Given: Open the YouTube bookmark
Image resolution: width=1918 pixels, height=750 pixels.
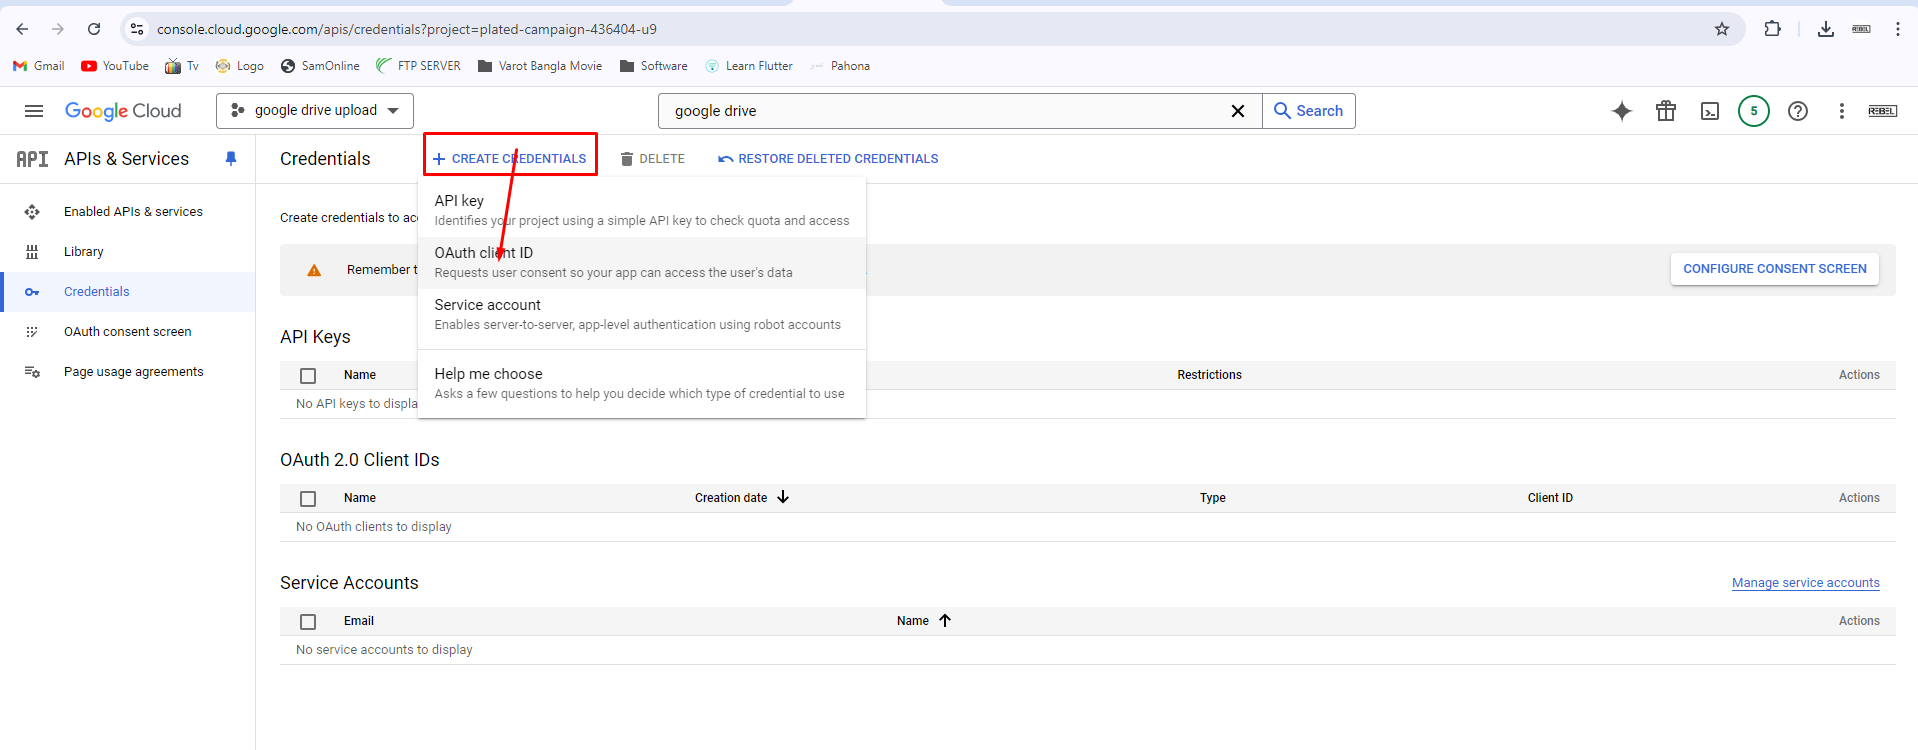Looking at the screenshot, I should pos(115,66).
